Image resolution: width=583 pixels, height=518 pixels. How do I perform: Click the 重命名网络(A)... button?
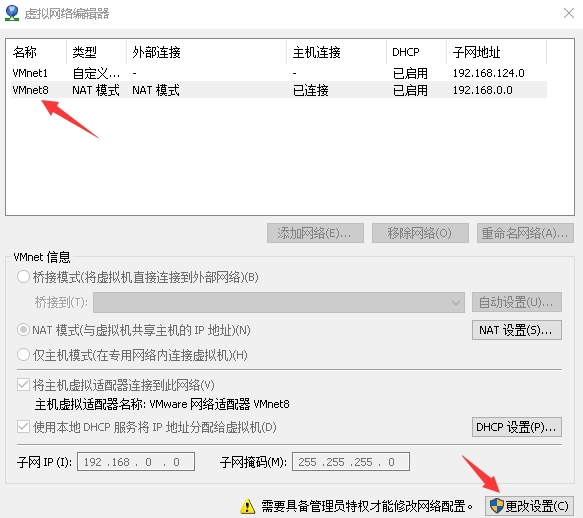tap(525, 233)
